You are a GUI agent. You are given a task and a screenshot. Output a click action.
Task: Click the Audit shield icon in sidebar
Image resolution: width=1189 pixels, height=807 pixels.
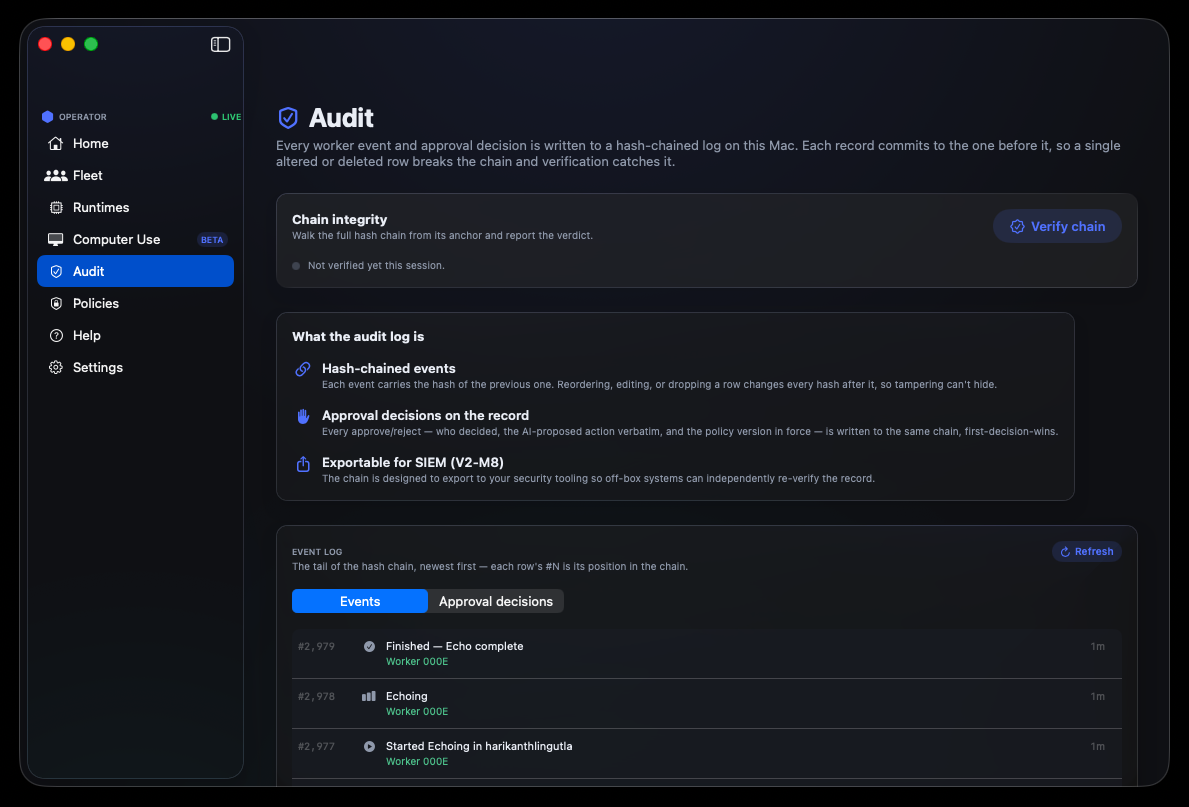[x=56, y=272]
